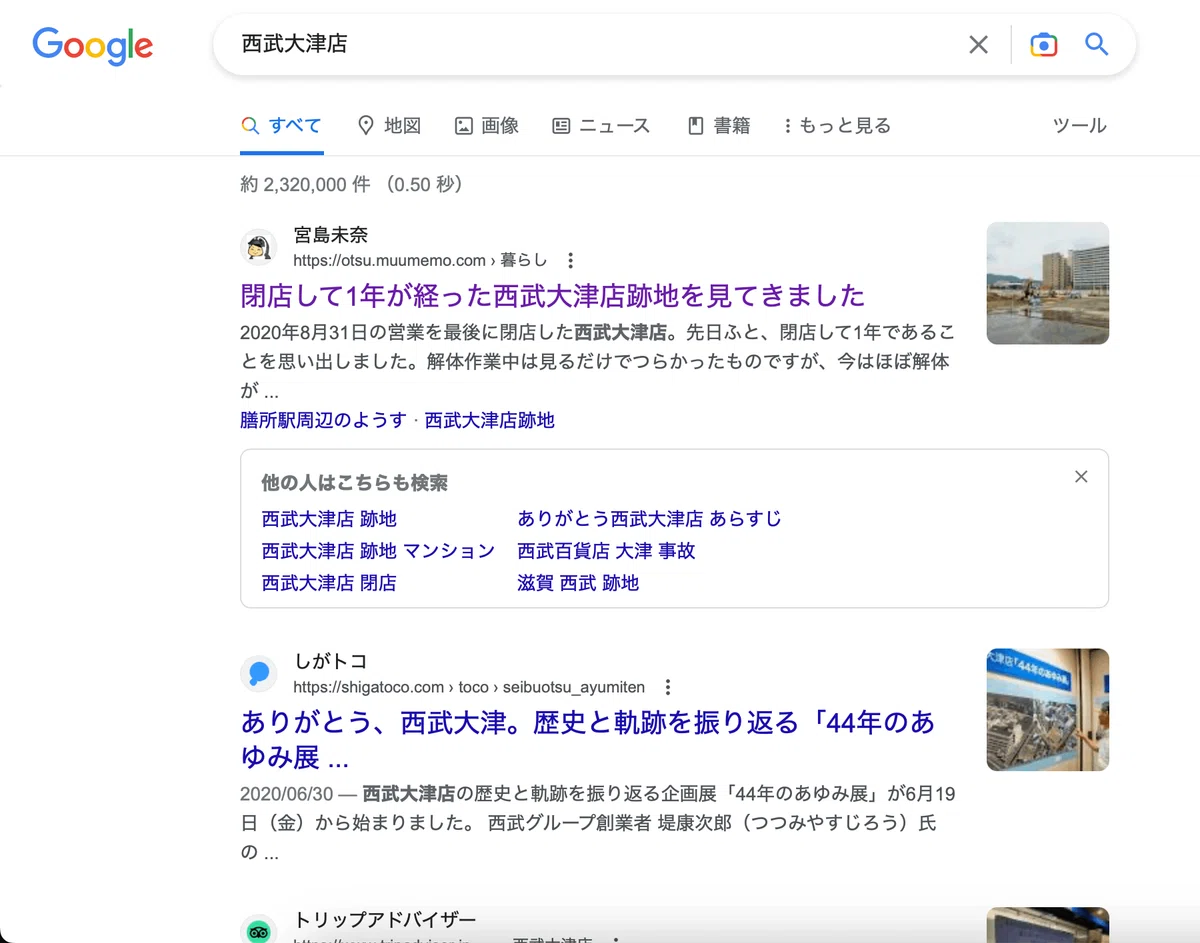Screen dimensions: 1200x943
Task: Click the magnifying glass search button
Action: (1097, 44)
